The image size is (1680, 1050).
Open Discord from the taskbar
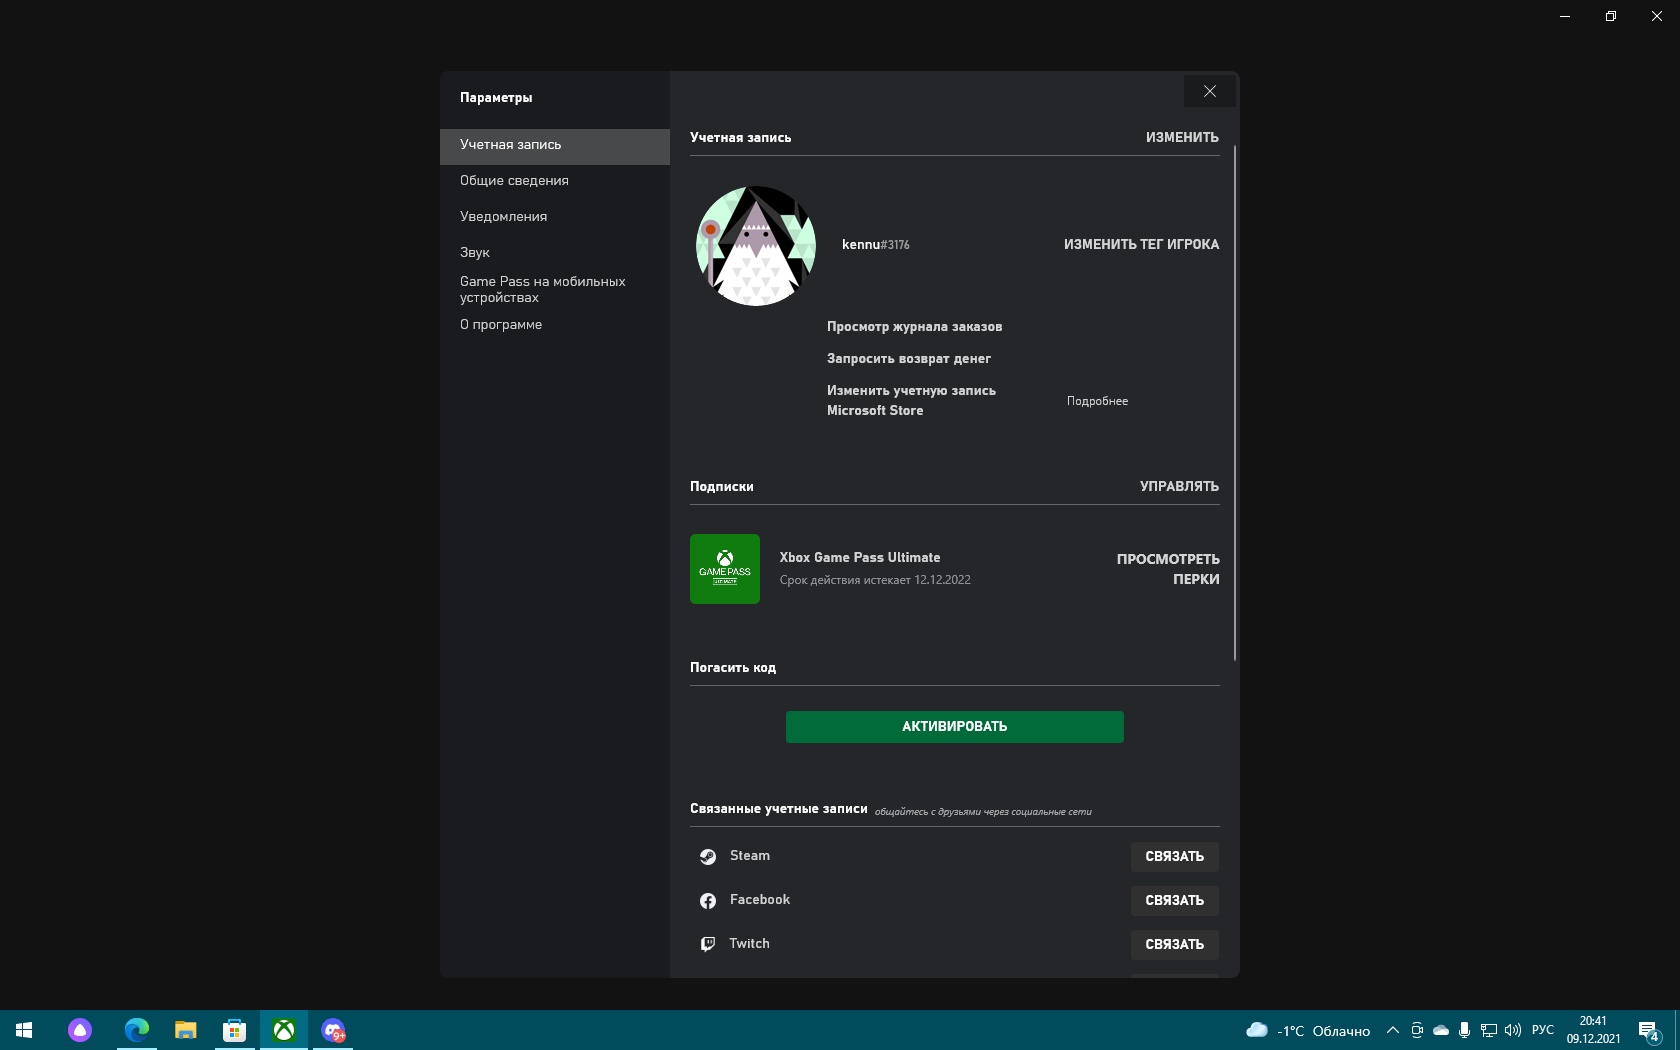coord(333,1030)
